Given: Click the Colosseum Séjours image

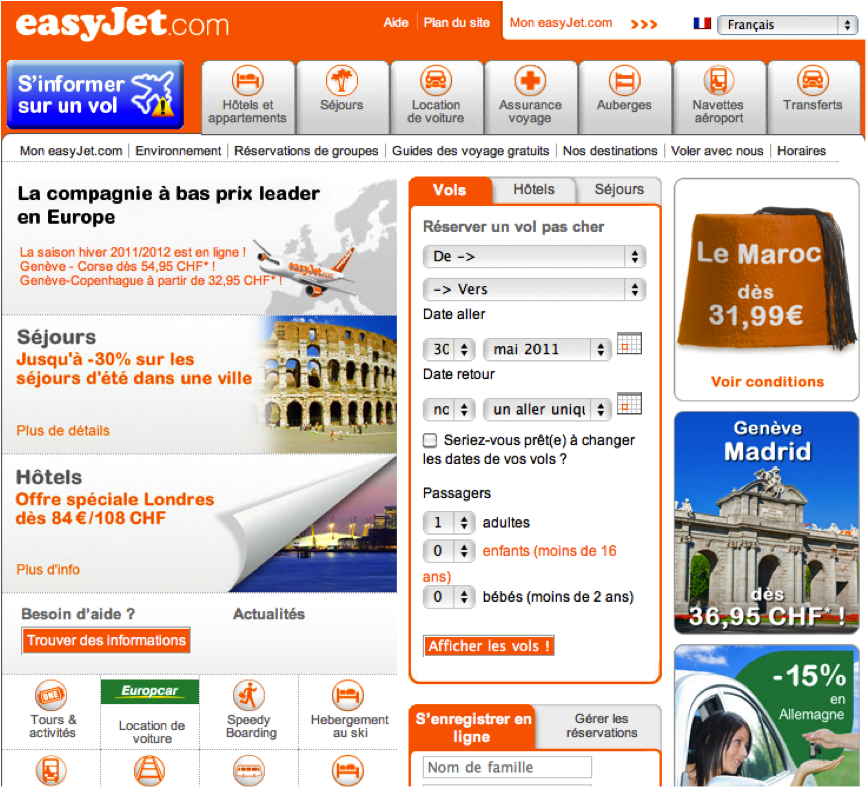Looking at the screenshot, I should click(330, 384).
